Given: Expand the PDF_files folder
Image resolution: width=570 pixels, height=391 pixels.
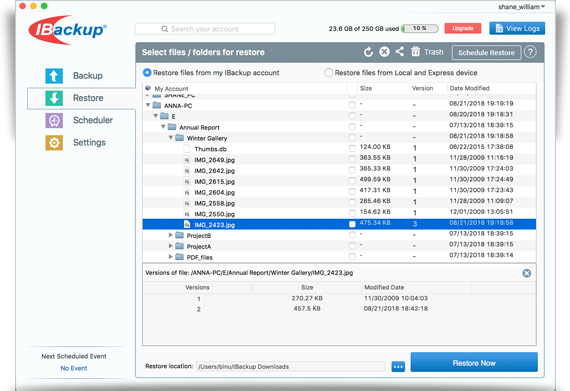Looking at the screenshot, I should pyautogui.click(x=170, y=257).
